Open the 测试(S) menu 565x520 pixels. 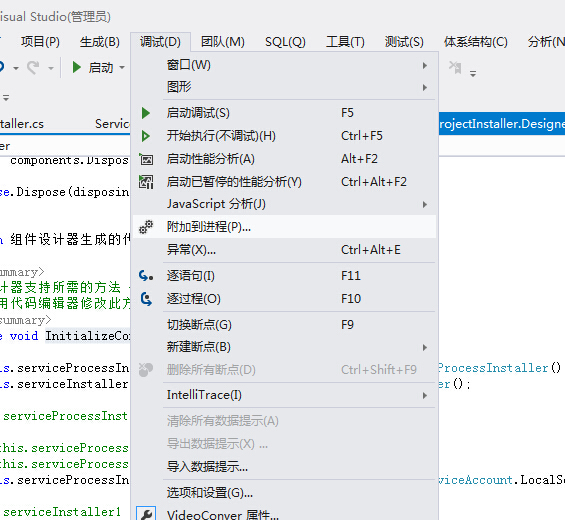[404, 42]
